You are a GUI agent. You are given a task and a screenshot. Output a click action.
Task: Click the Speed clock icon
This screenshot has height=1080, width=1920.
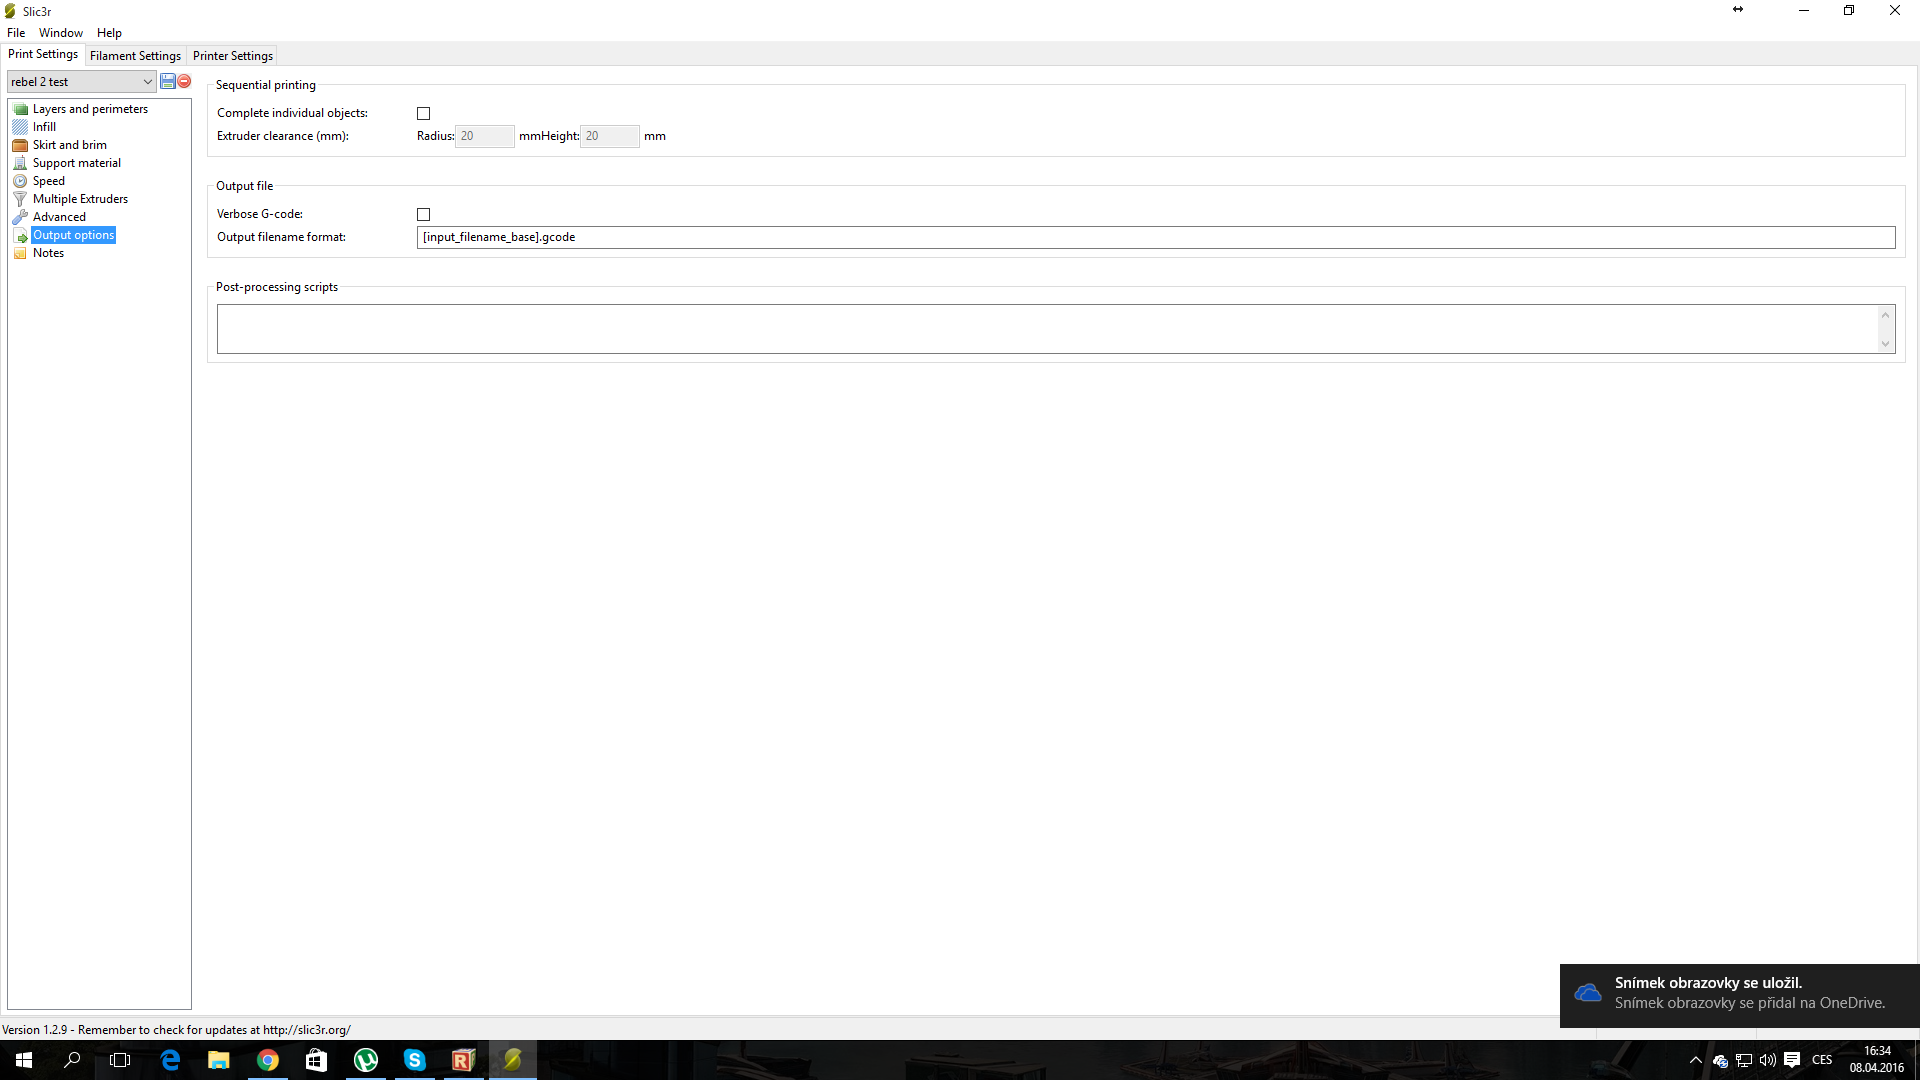20,181
